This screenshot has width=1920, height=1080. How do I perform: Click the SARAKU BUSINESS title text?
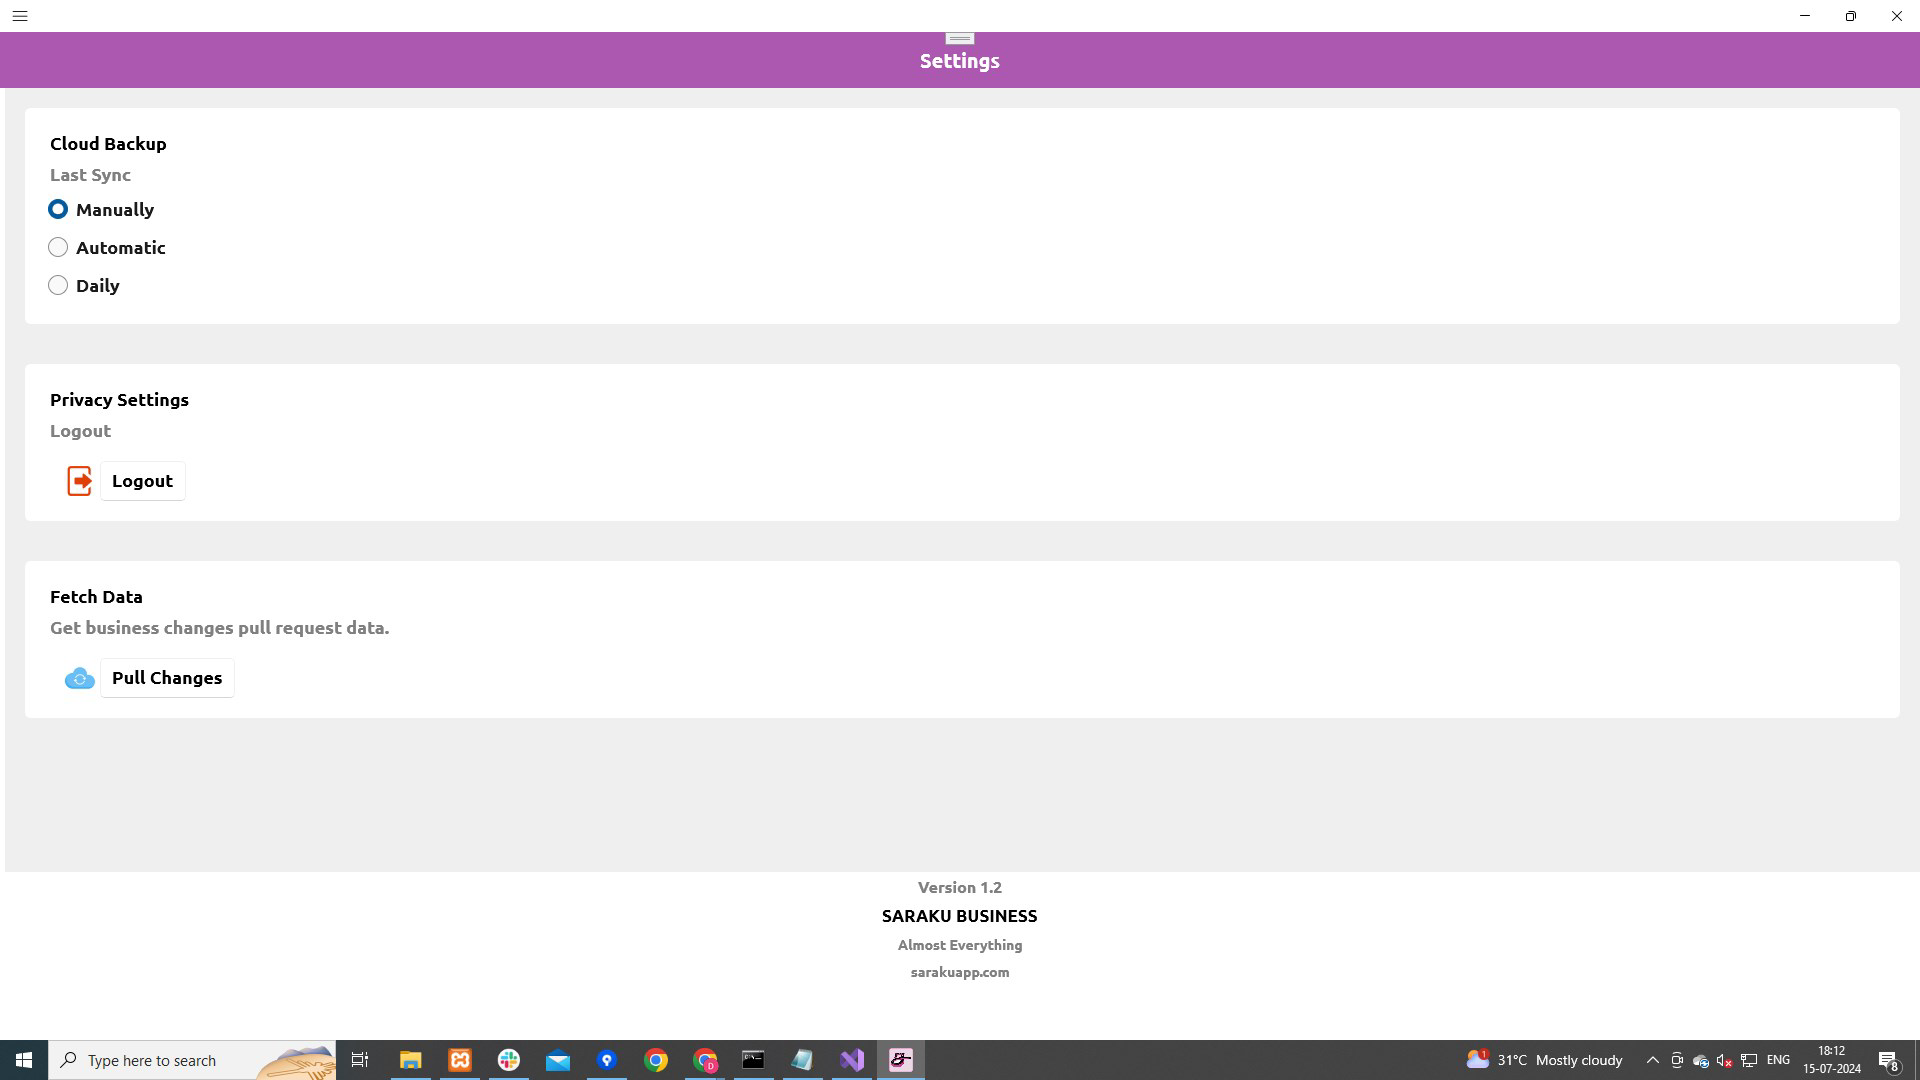click(x=959, y=916)
